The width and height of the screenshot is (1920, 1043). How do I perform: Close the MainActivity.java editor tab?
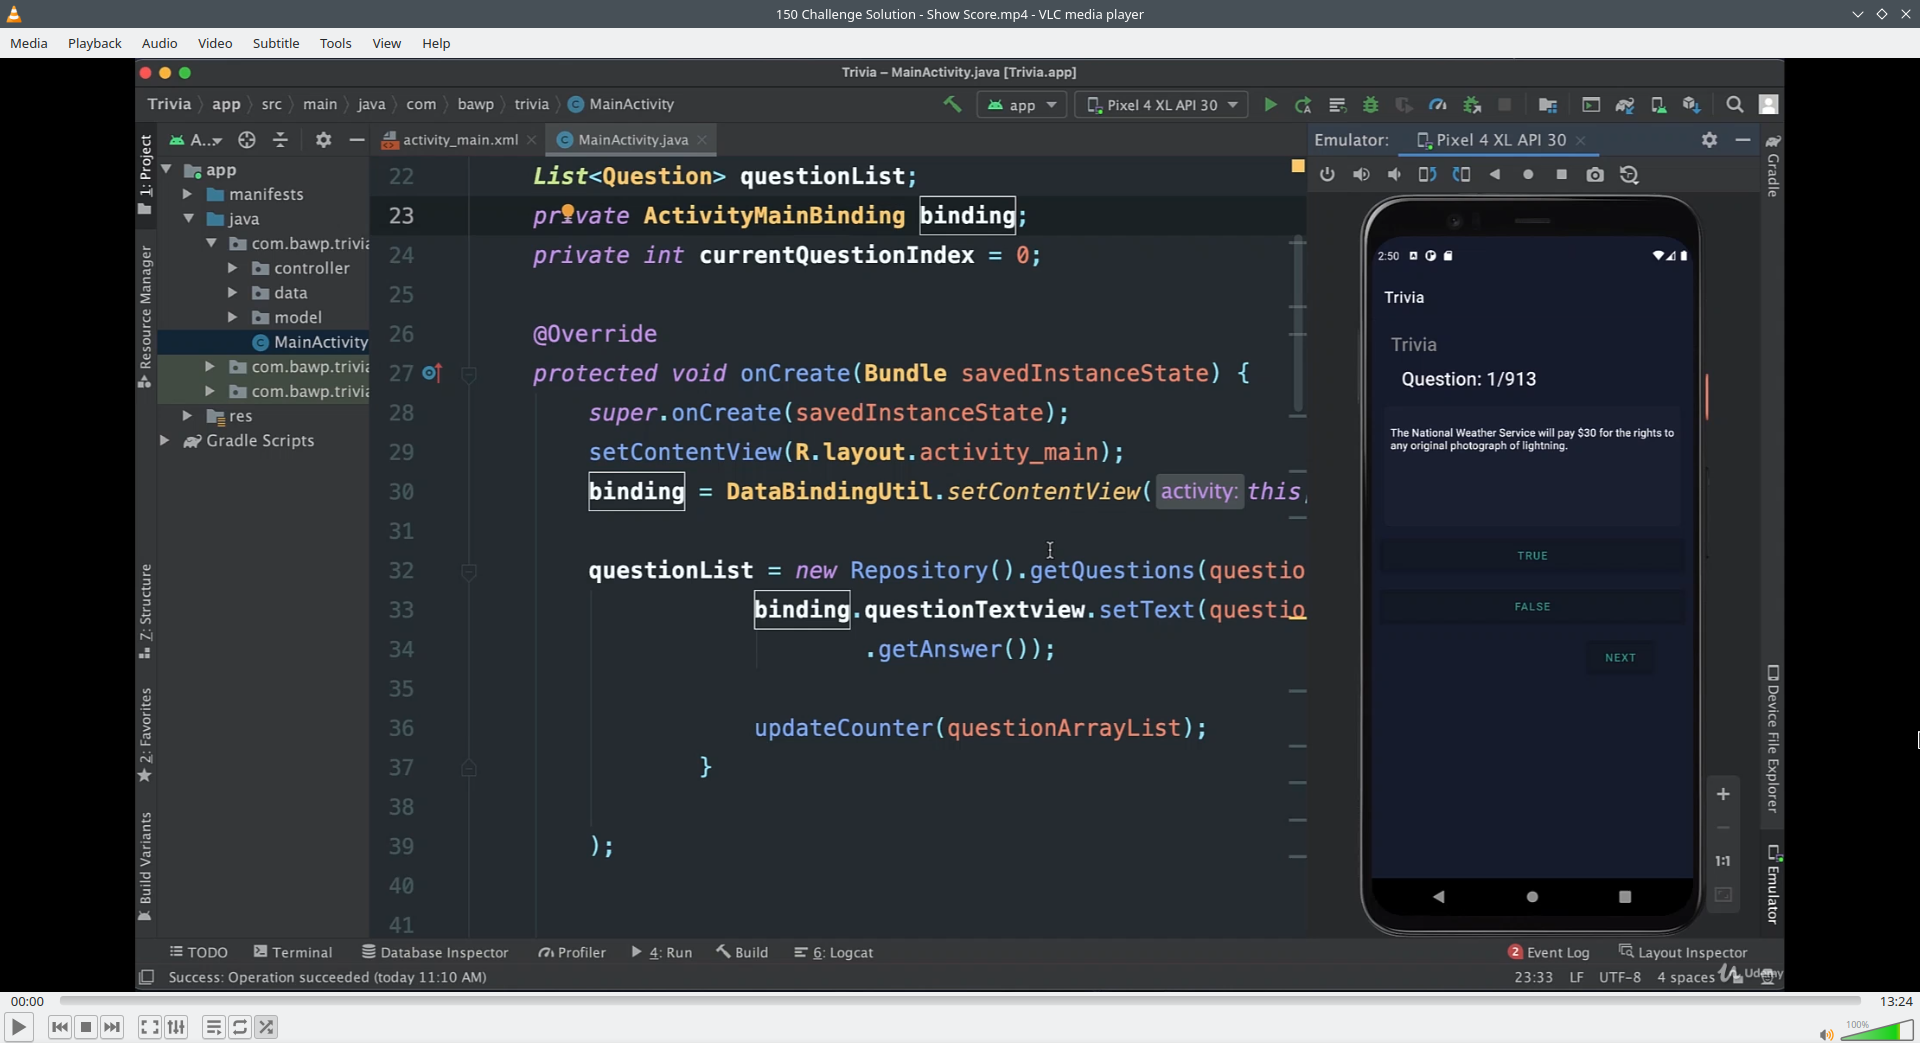pos(702,140)
